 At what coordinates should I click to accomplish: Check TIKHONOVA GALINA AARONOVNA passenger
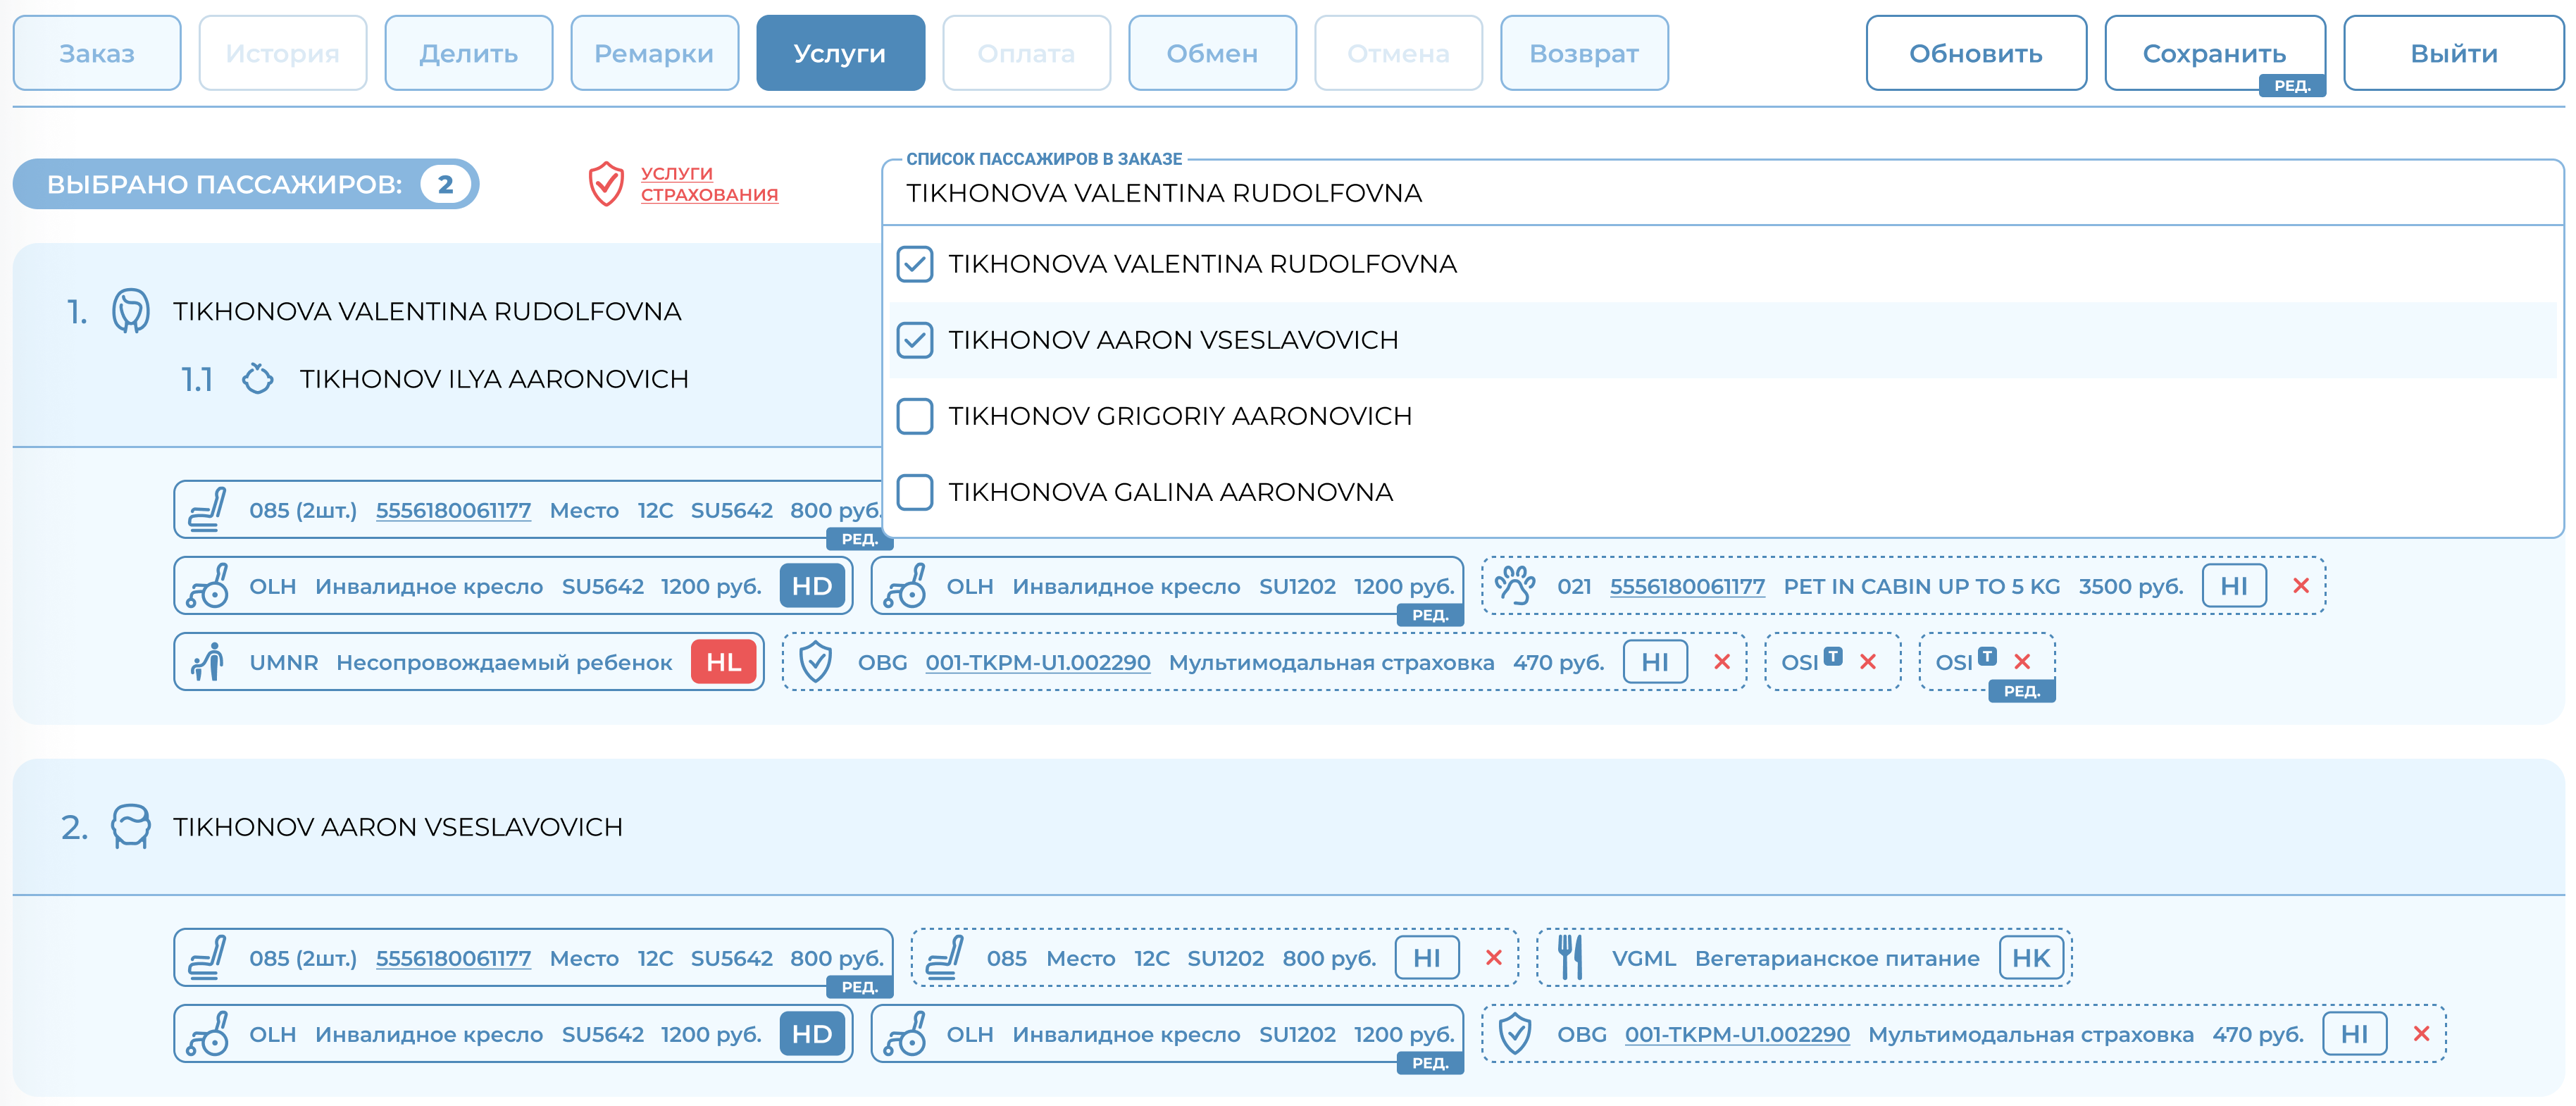click(915, 492)
